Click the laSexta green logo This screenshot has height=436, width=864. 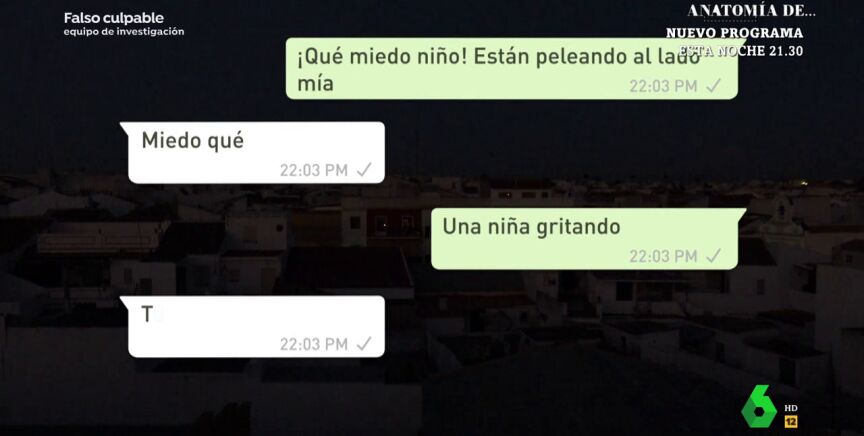[759, 407]
